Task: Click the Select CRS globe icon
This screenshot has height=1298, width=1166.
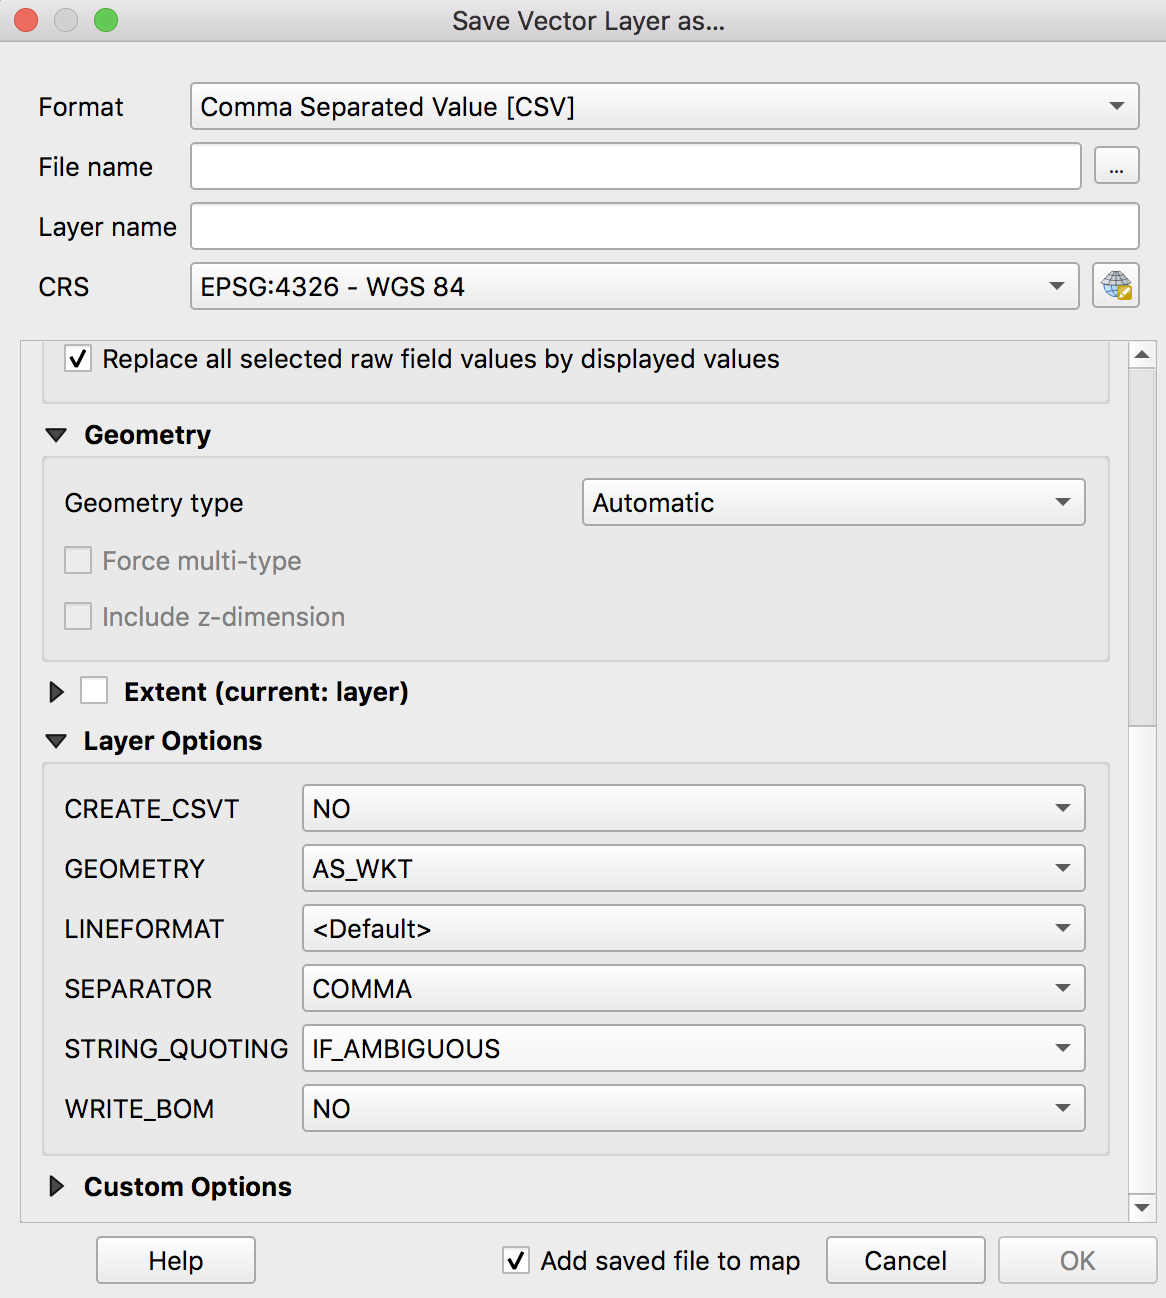Action: click(1116, 287)
